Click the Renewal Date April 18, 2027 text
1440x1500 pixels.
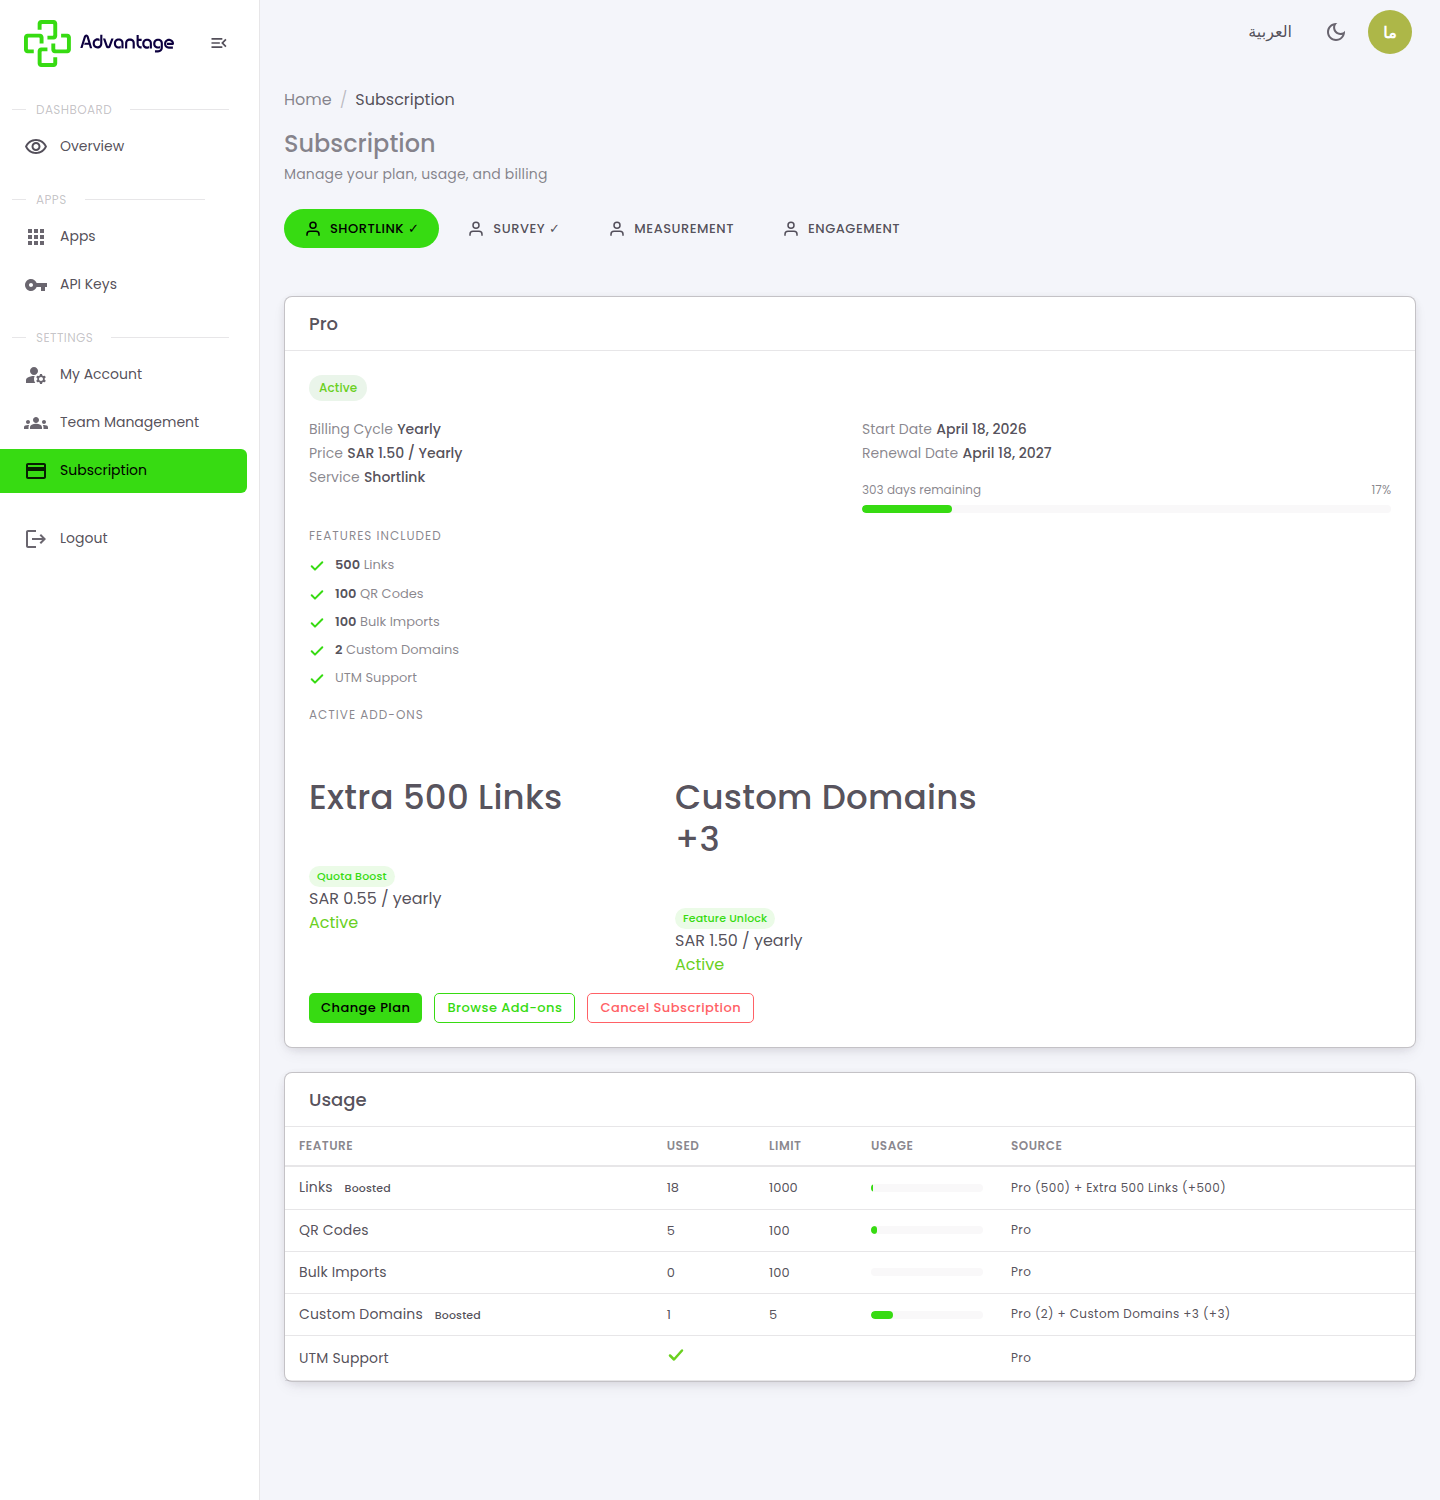tap(957, 453)
